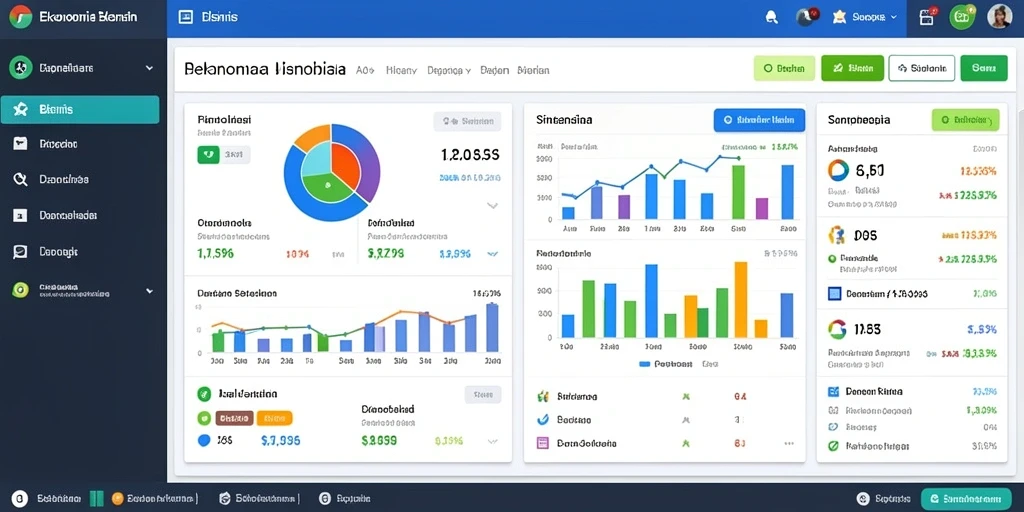Screen dimensions: 1024x512
Task: Click the circle icon beside Sqoplie in the bottom bar
Action: 325,499
